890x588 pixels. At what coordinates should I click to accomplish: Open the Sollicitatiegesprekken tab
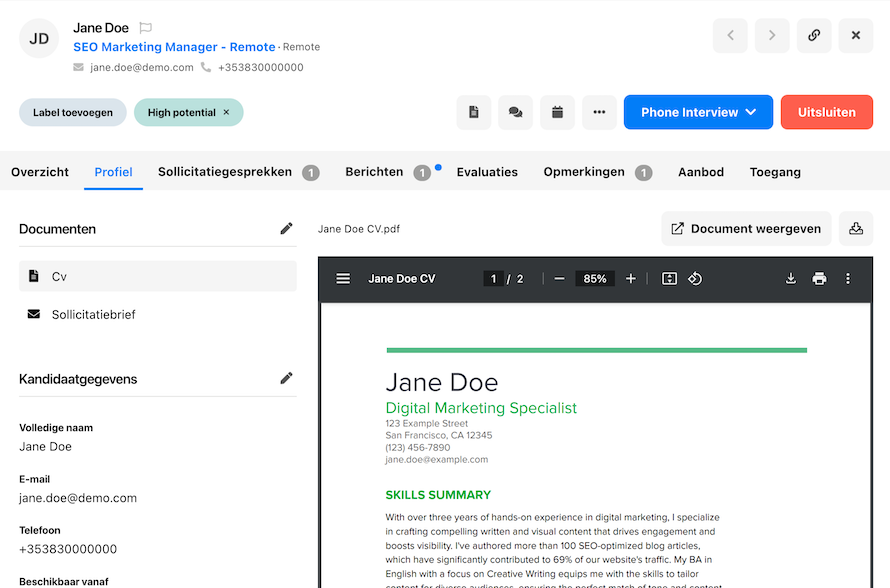point(238,172)
